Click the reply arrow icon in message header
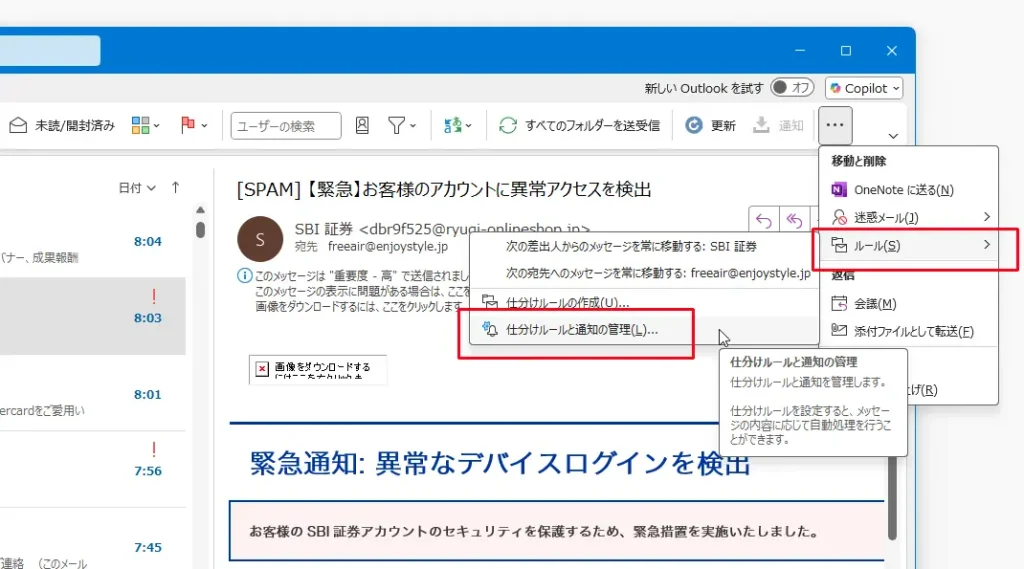The image size is (1024, 569). coord(763,220)
